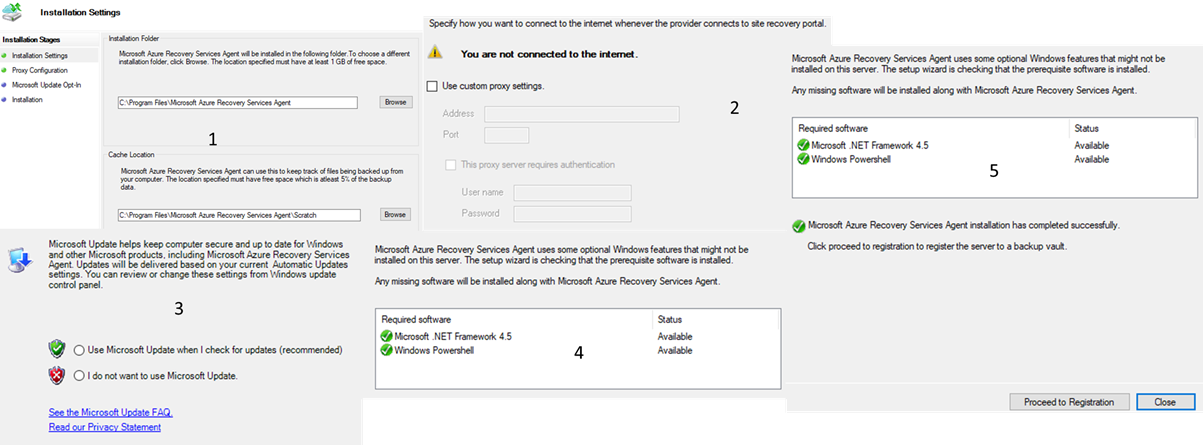This screenshot has height=445, width=1203.
Task: Click the Cache Location Scratch path field
Action: tap(237, 214)
